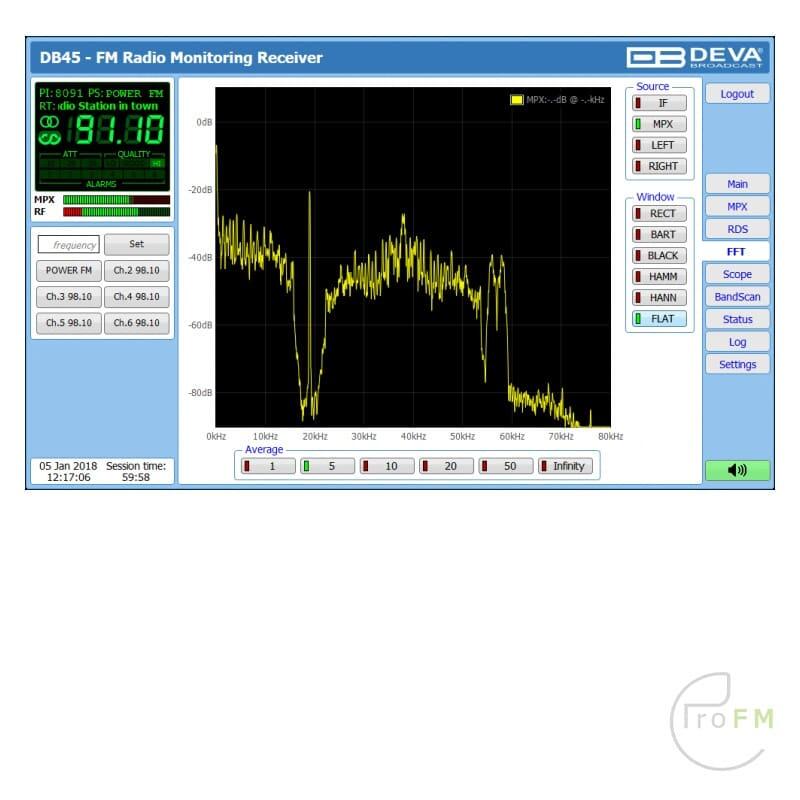800x800 pixels.
Task: Select LEFT channel as source
Action: pyautogui.click(x=659, y=145)
